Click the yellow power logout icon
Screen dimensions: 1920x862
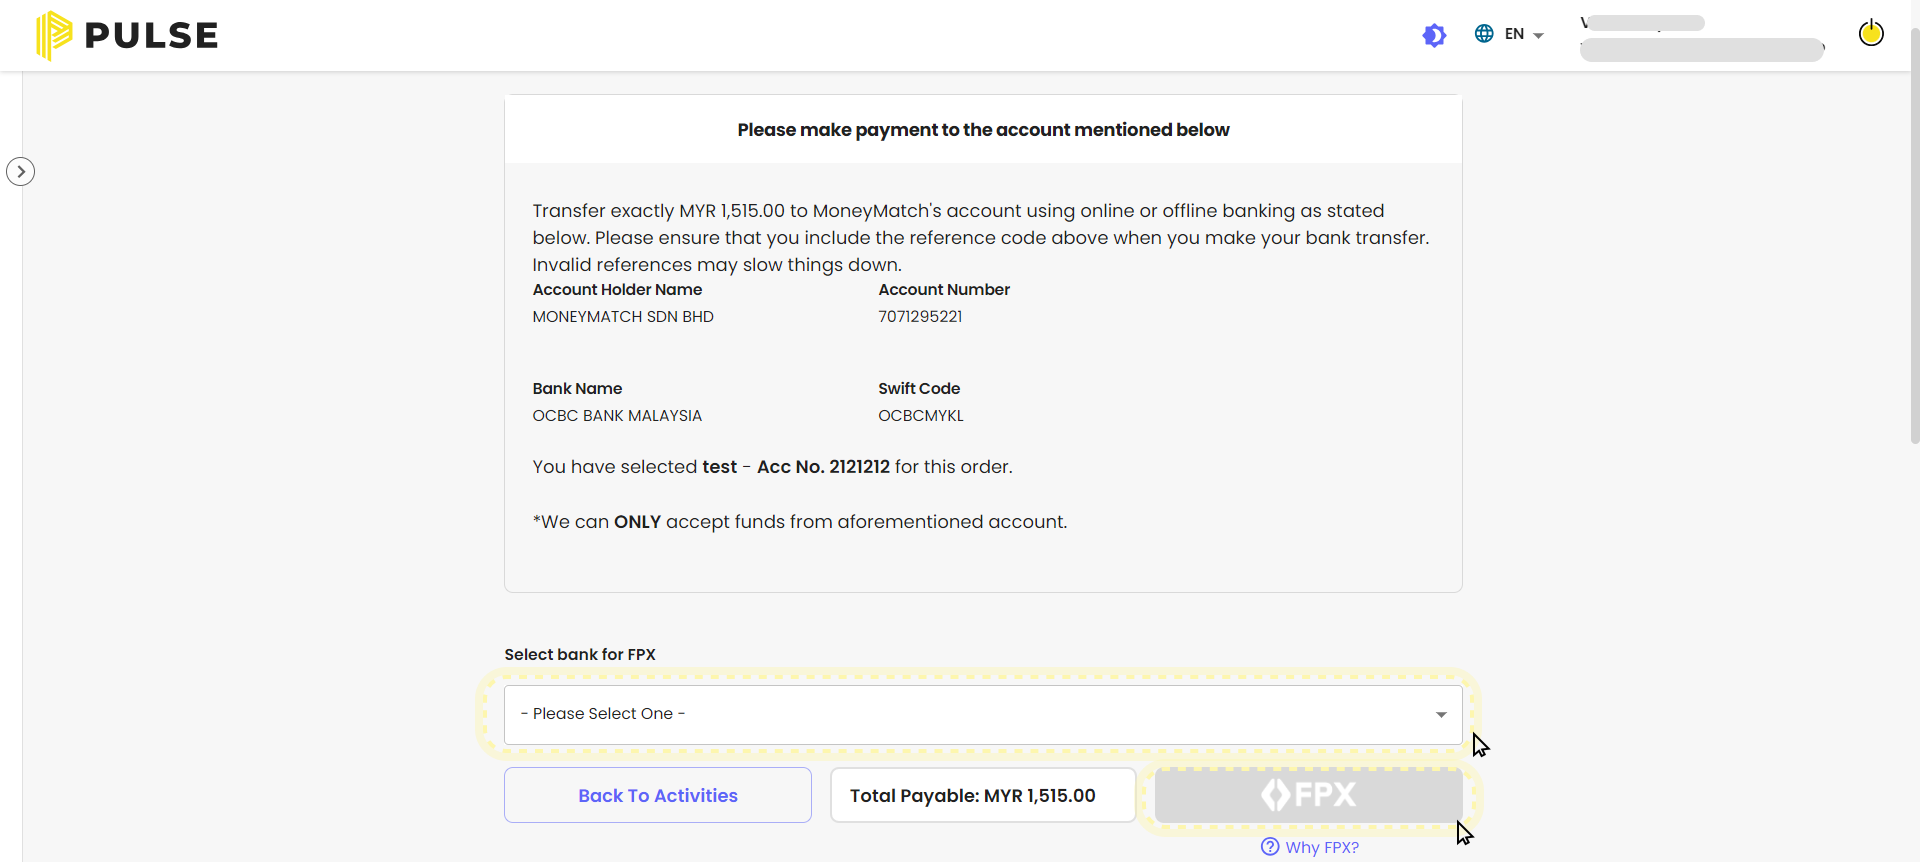(x=1871, y=33)
